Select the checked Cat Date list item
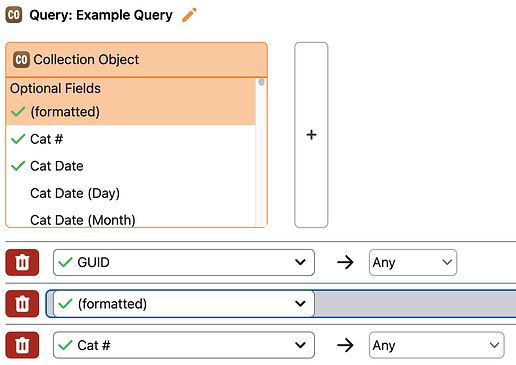Viewport: 516px width, 365px height. [x=131, y=166]
